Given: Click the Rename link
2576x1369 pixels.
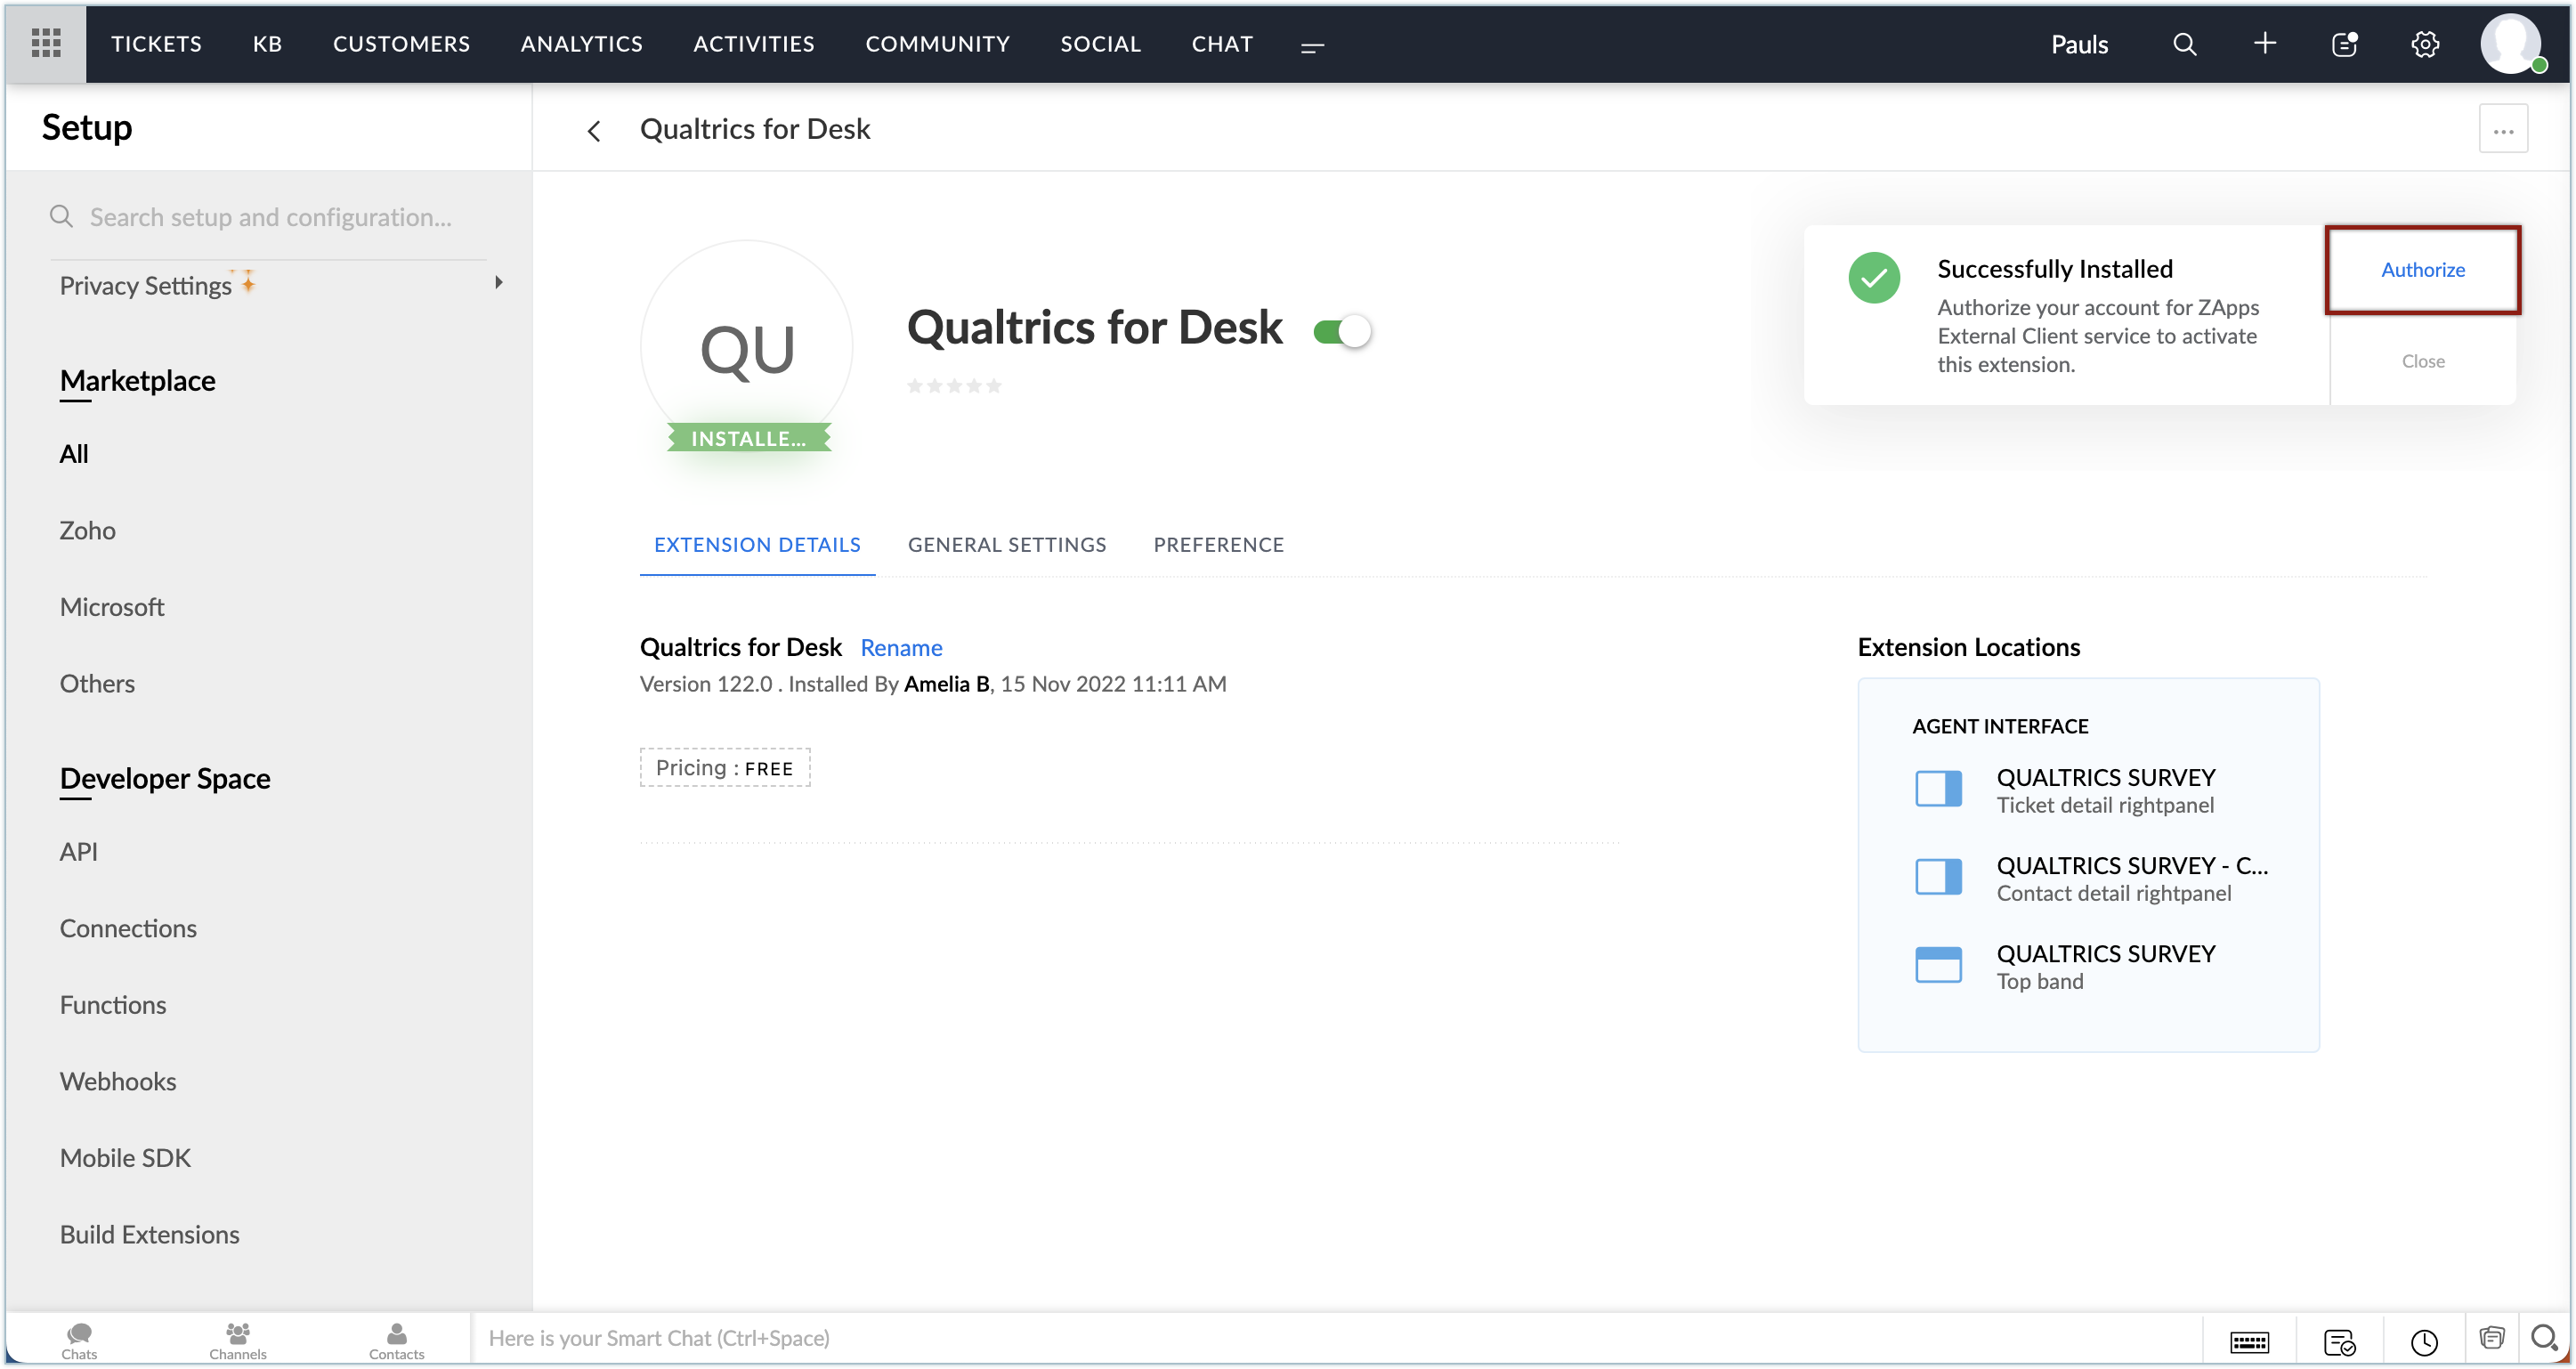Looking at the screenshot, I should click(x=901, y=648).
